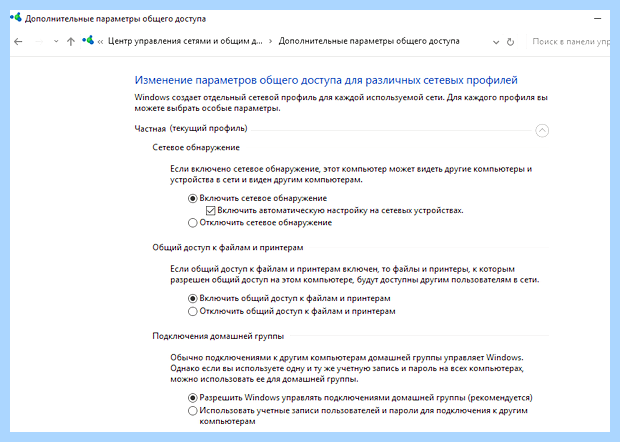Collapse the 'Частная' profile section

click(542, 130)
